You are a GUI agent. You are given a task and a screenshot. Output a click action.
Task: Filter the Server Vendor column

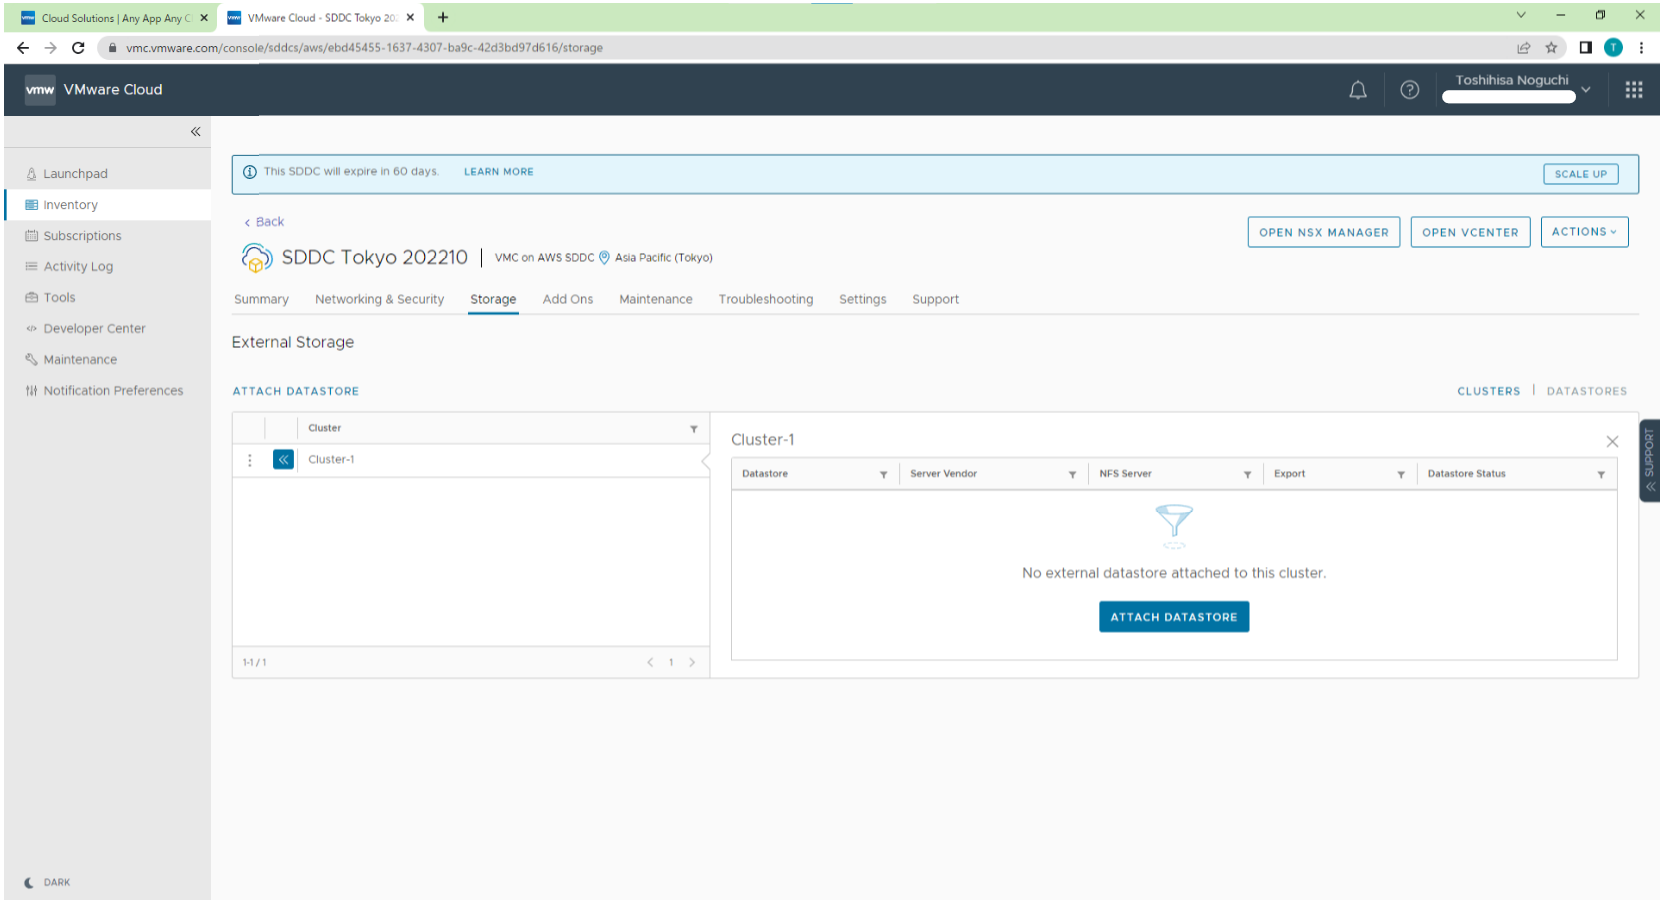pos(1073,475)
